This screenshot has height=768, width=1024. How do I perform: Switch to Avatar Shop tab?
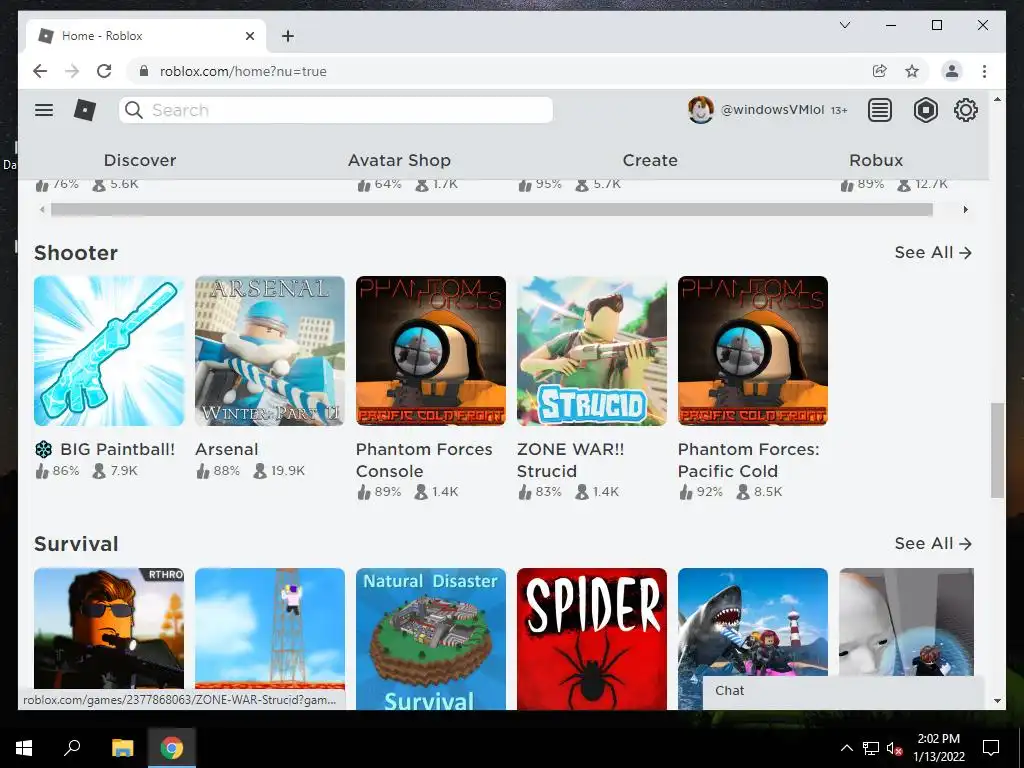click(399, 160)
